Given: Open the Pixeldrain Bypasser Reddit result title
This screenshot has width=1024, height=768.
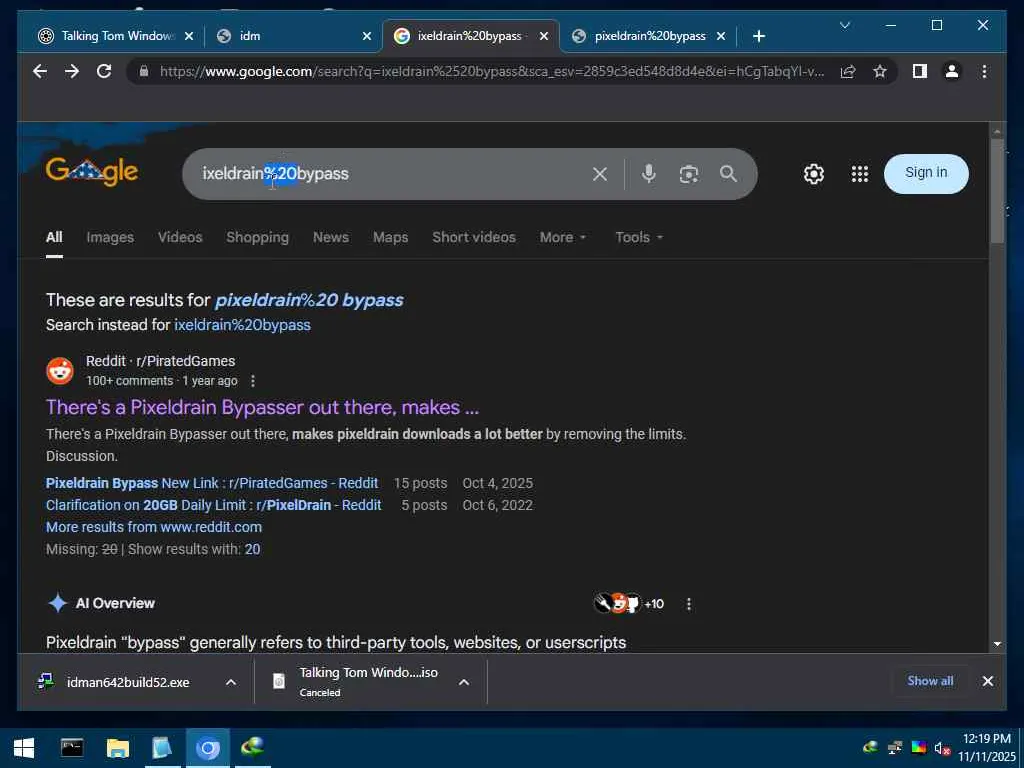Looking at the screenshot, I should tap(263, 408).
